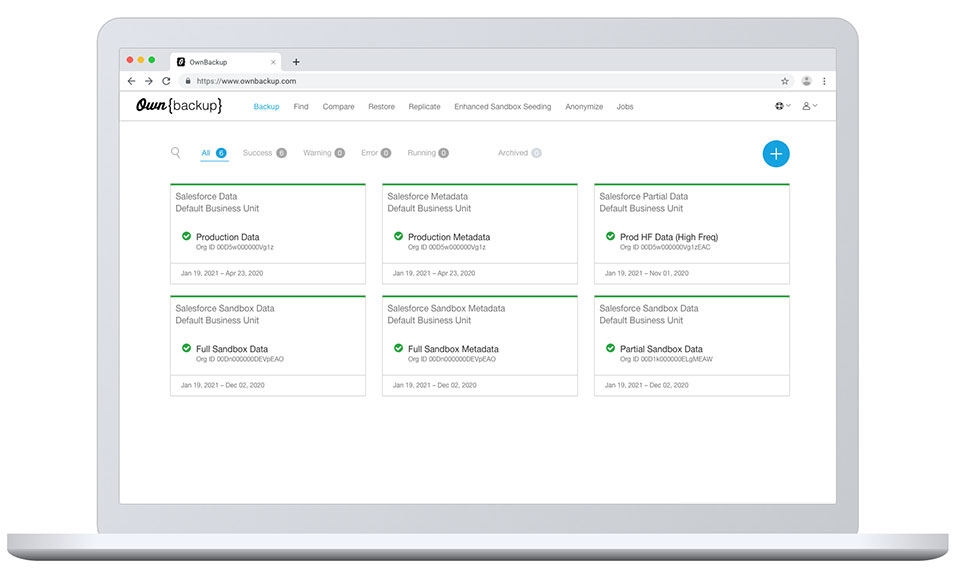
Task: Click Prod HF Data green check icon
Action: (610, 236)
